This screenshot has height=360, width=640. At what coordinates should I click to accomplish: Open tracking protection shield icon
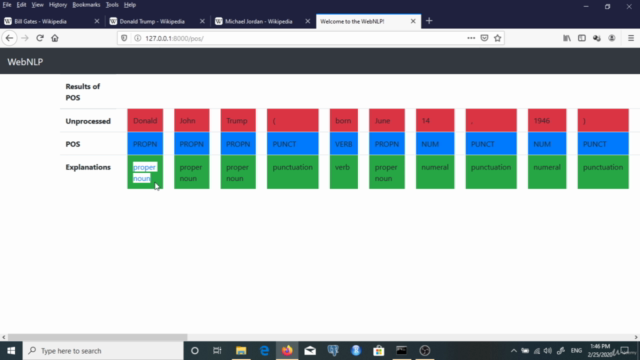click(124, 38)
